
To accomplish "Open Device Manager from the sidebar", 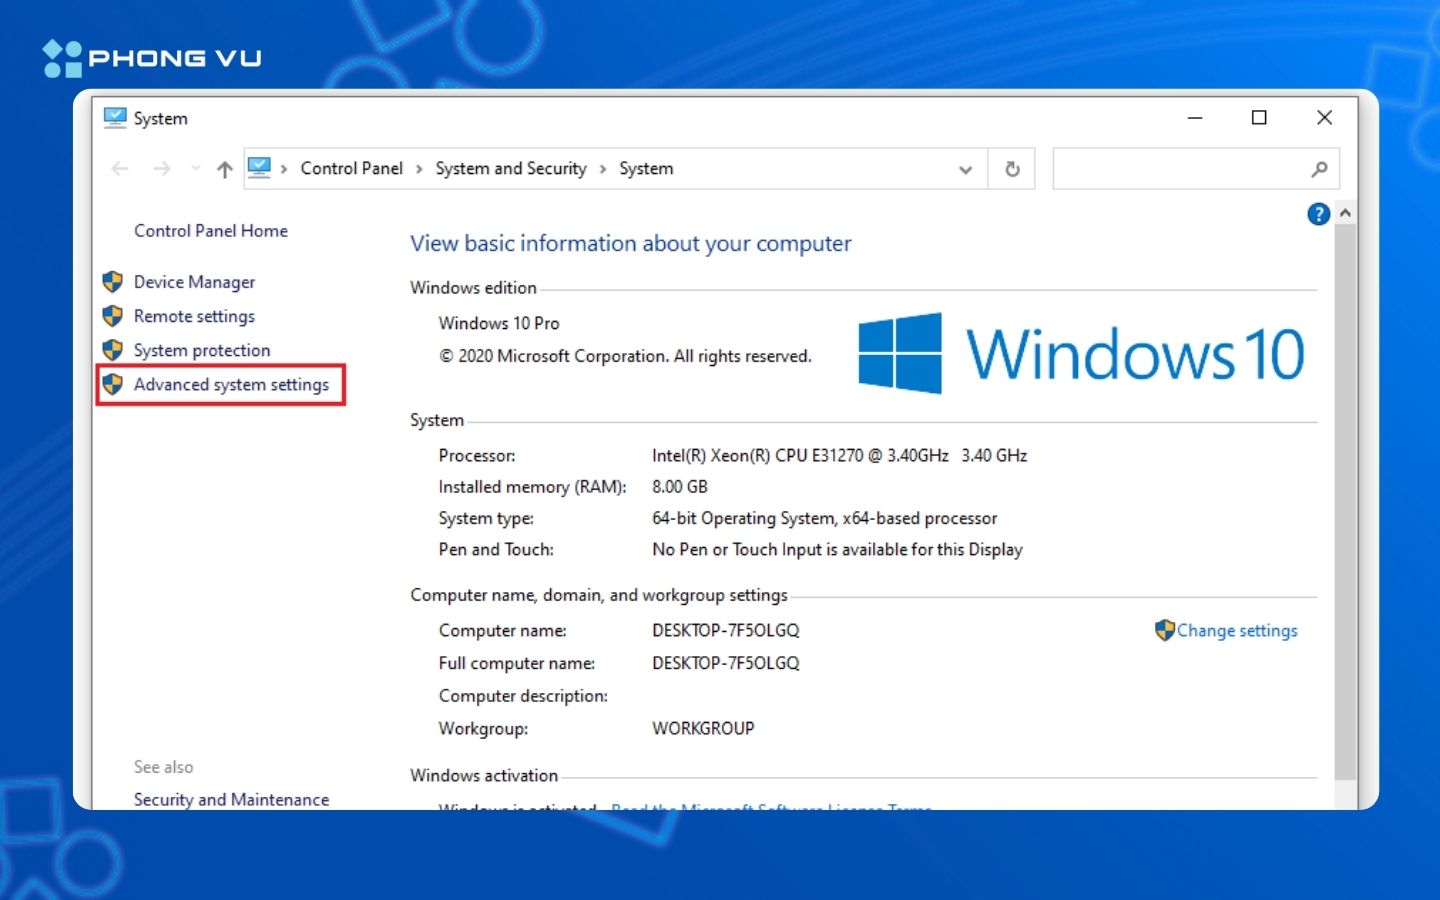I will click(194, 282).
